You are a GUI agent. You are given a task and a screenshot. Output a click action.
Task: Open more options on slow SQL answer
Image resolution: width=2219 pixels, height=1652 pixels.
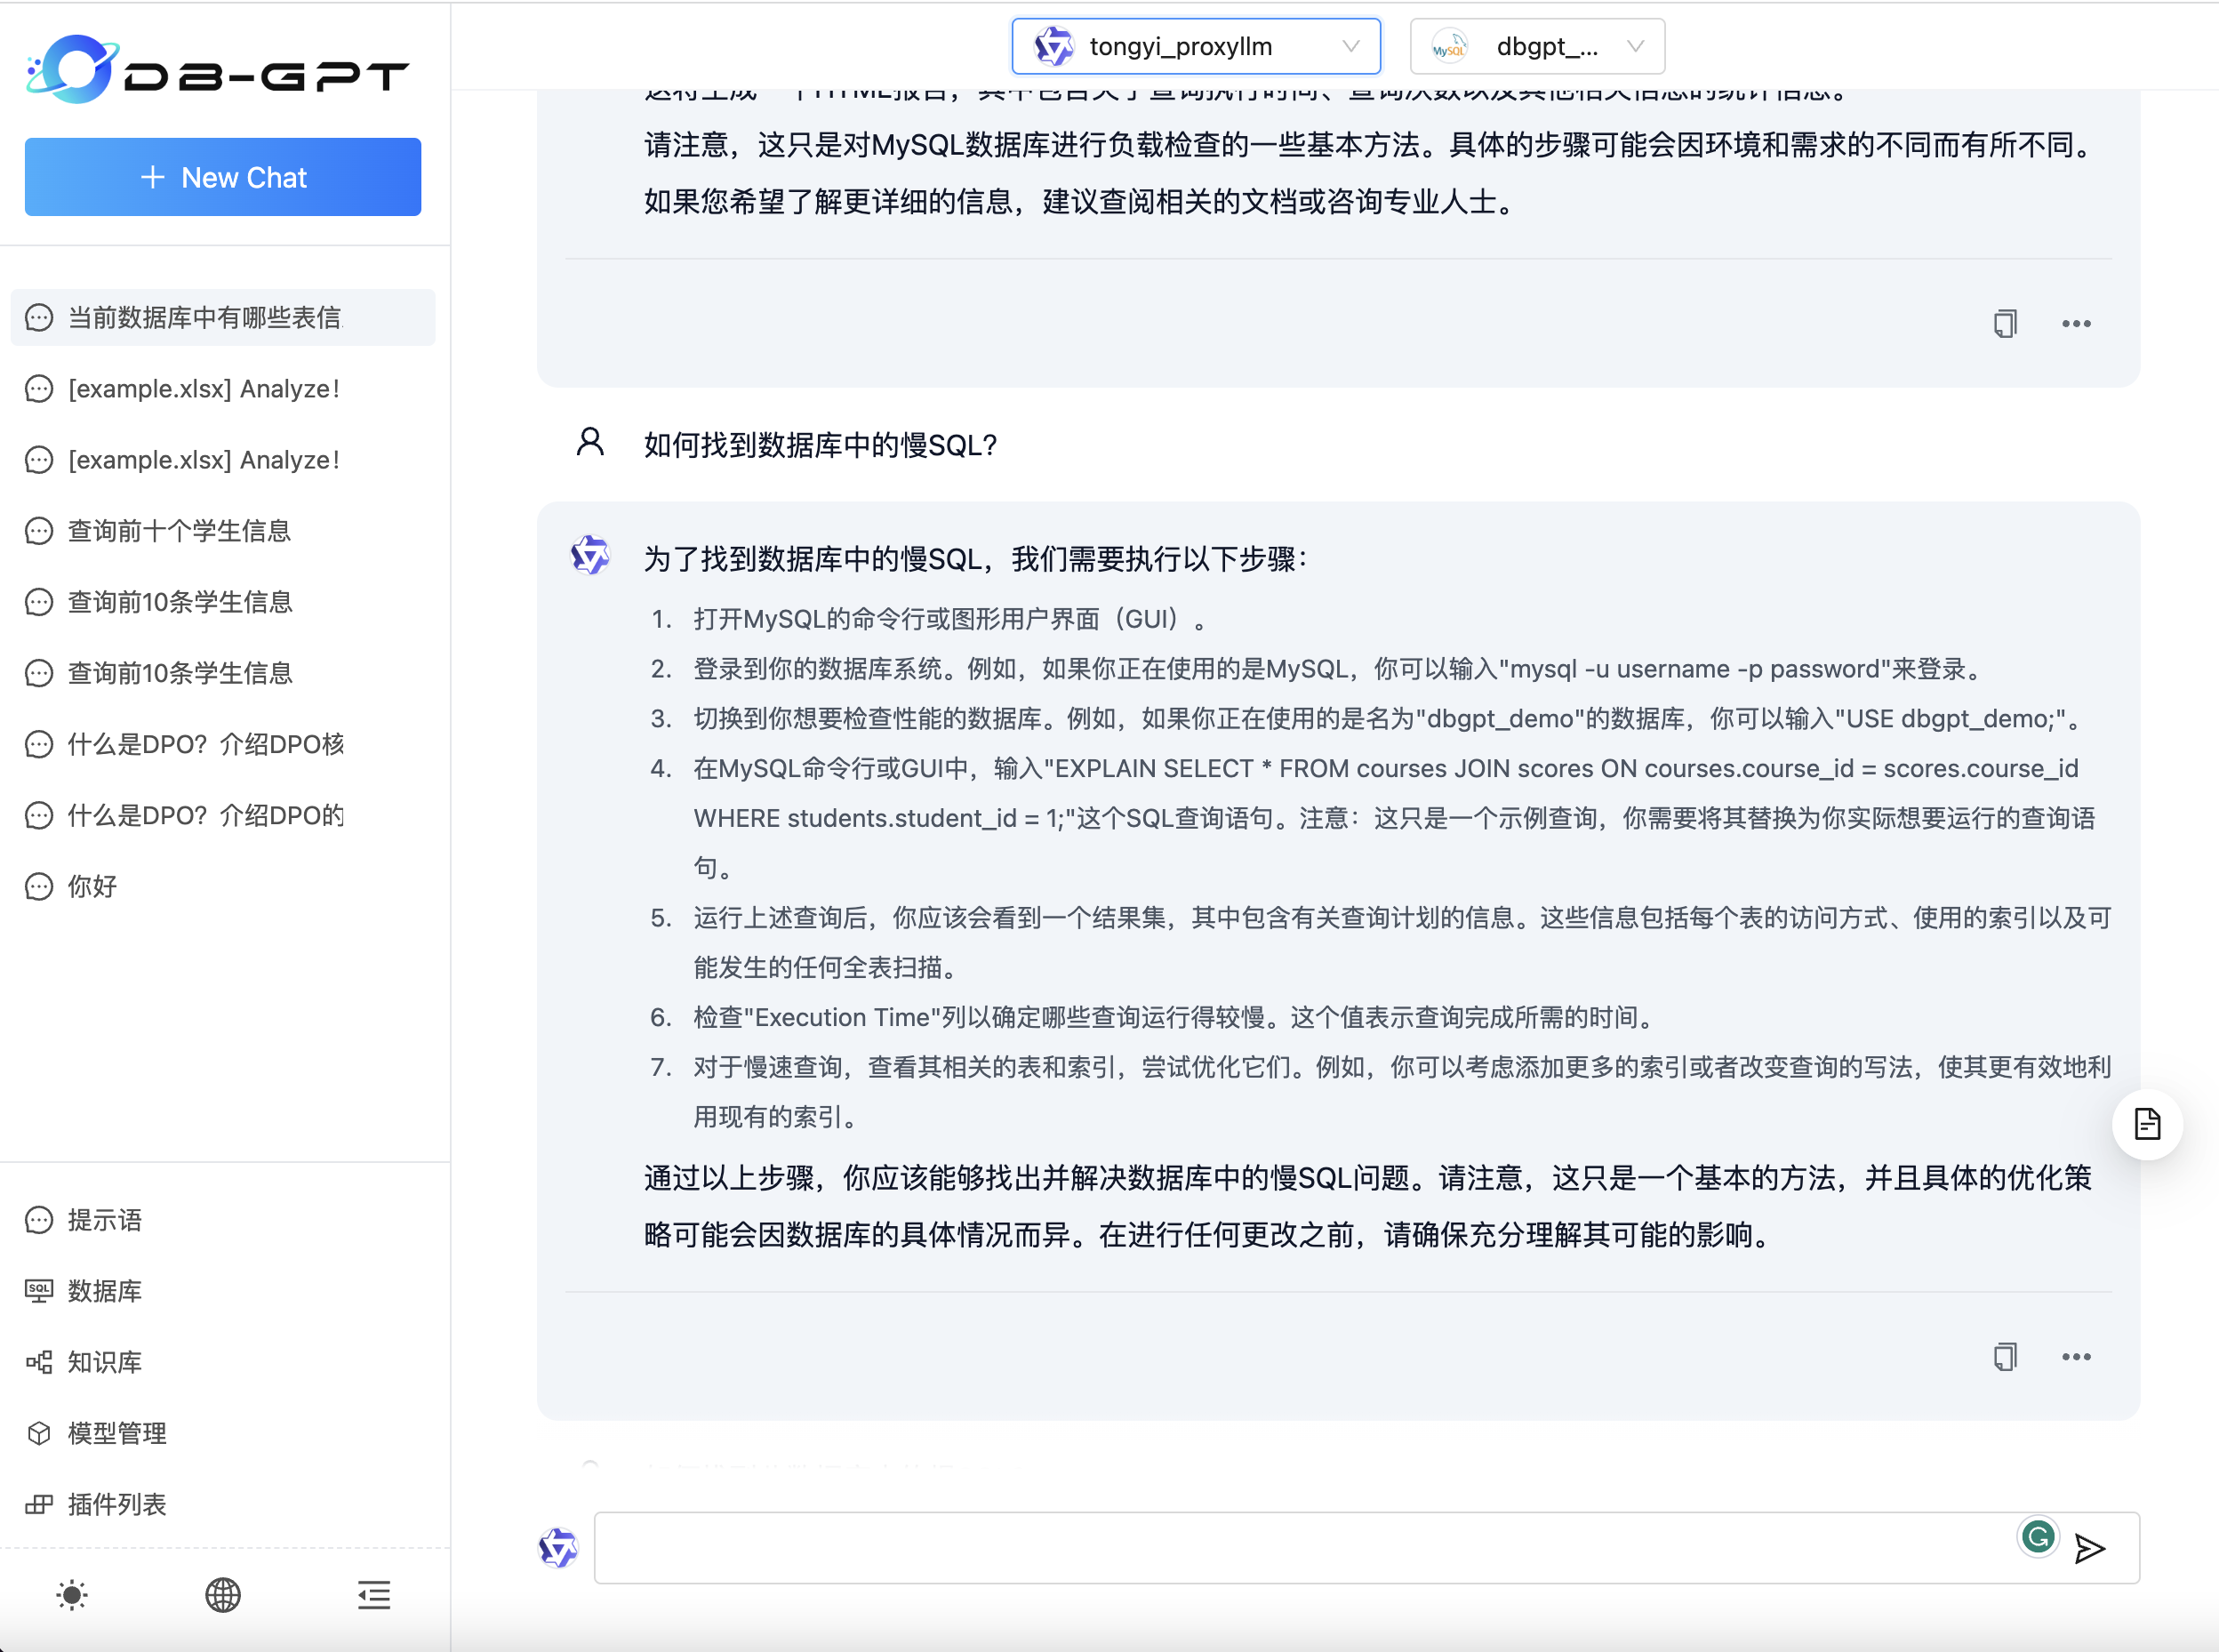(2076, 1357)
